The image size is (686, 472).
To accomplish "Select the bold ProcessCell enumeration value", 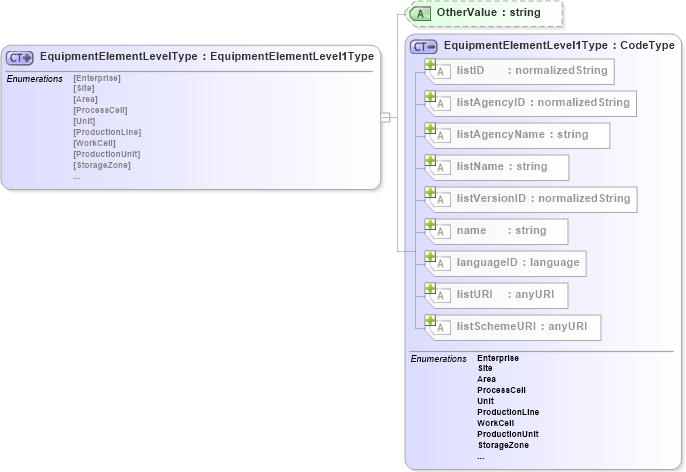I will click(x=501, y=390).
